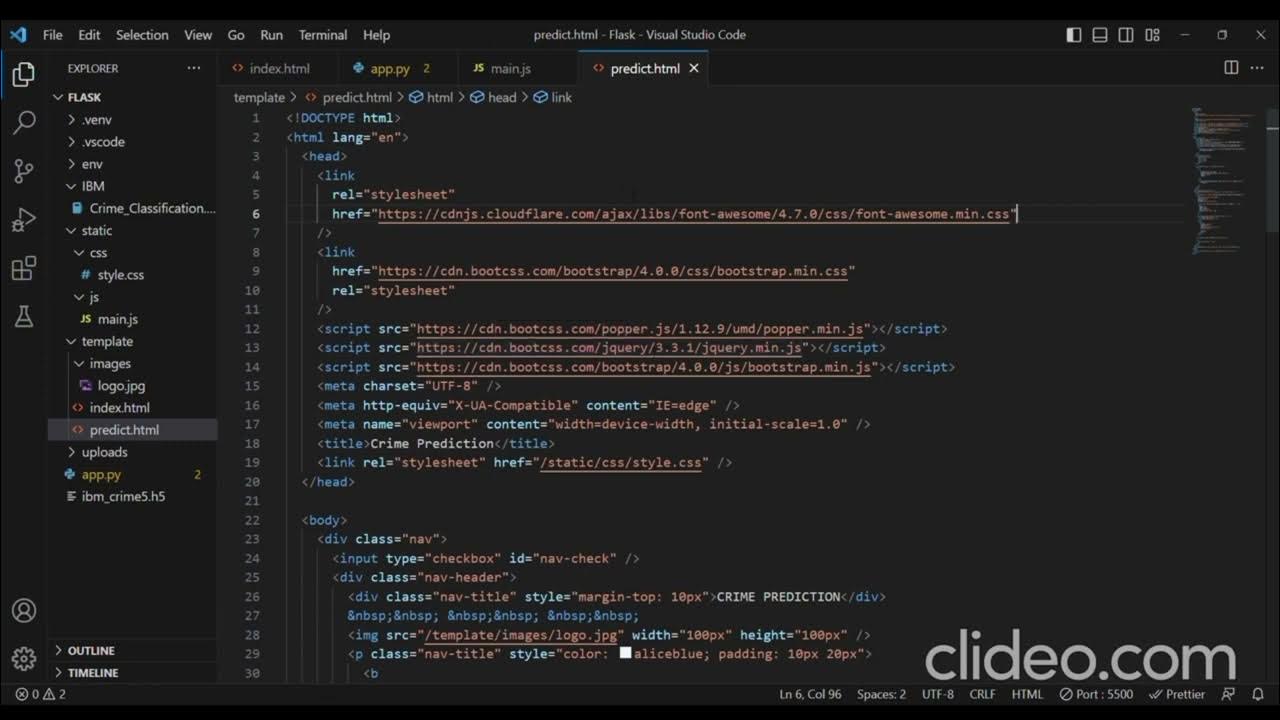Image resolution: width=1280 pixels, height=720 pixels.
Task: Open the View menu
Action: point(198,34)
